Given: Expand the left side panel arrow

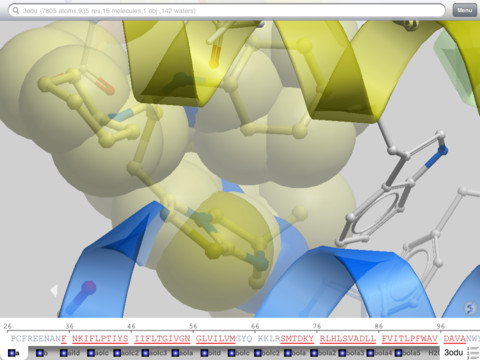Looking at the screenshot, I should click(54, 290).
